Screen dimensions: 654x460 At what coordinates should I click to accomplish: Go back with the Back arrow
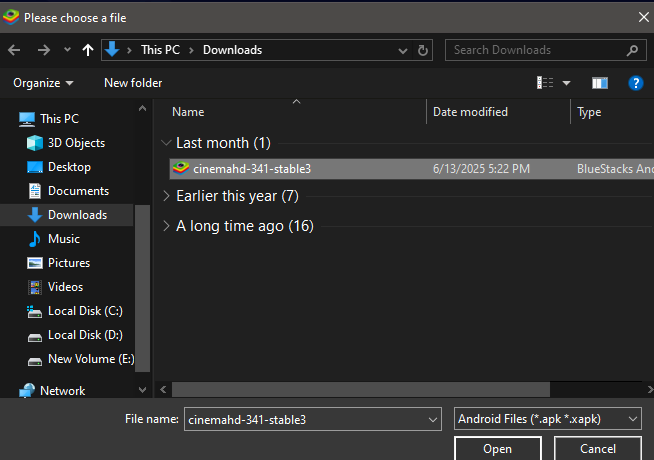coord(14,50)
